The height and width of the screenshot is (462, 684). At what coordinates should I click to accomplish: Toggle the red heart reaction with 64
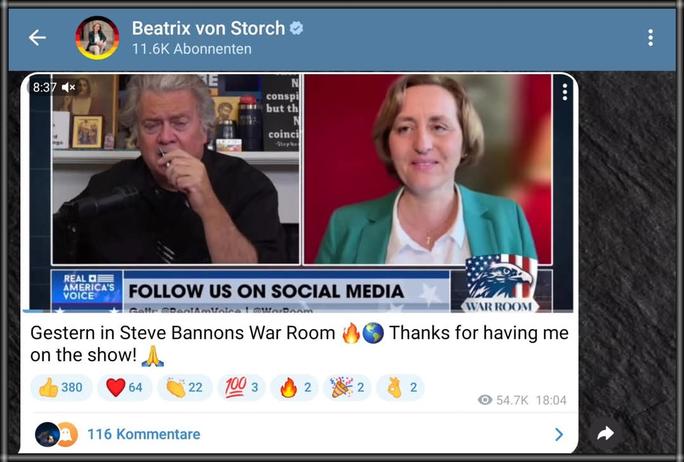[x=125, y=387]
